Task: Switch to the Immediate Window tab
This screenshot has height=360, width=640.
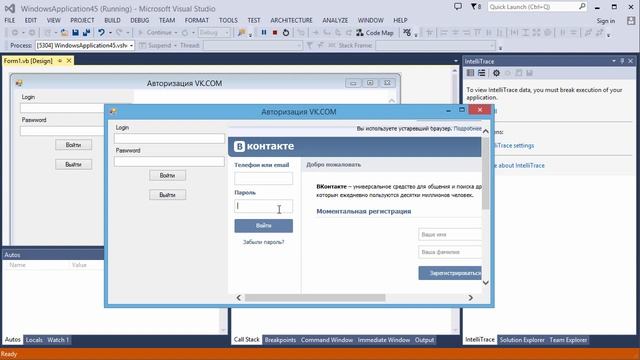Action: point(384,340)
